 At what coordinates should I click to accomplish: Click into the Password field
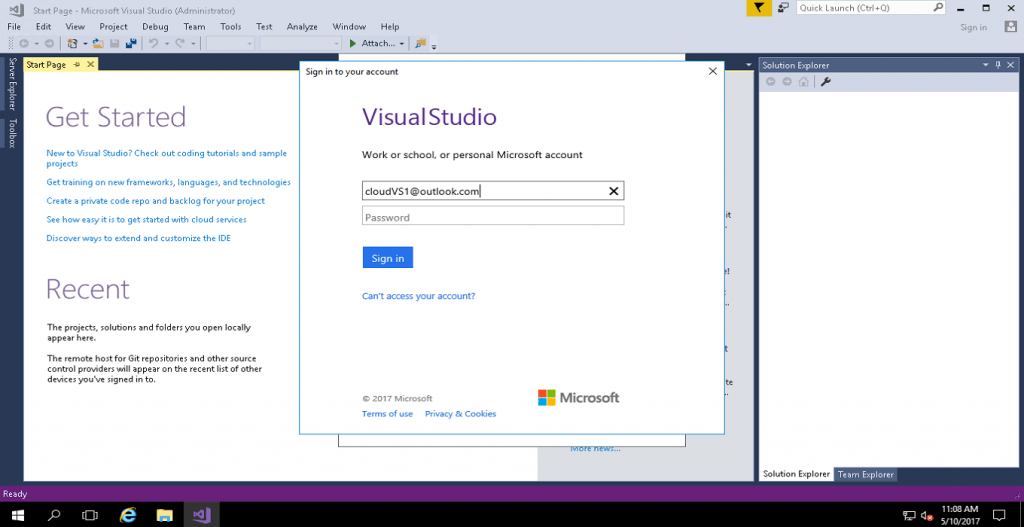pyautogui.click(x=493, y=217)
